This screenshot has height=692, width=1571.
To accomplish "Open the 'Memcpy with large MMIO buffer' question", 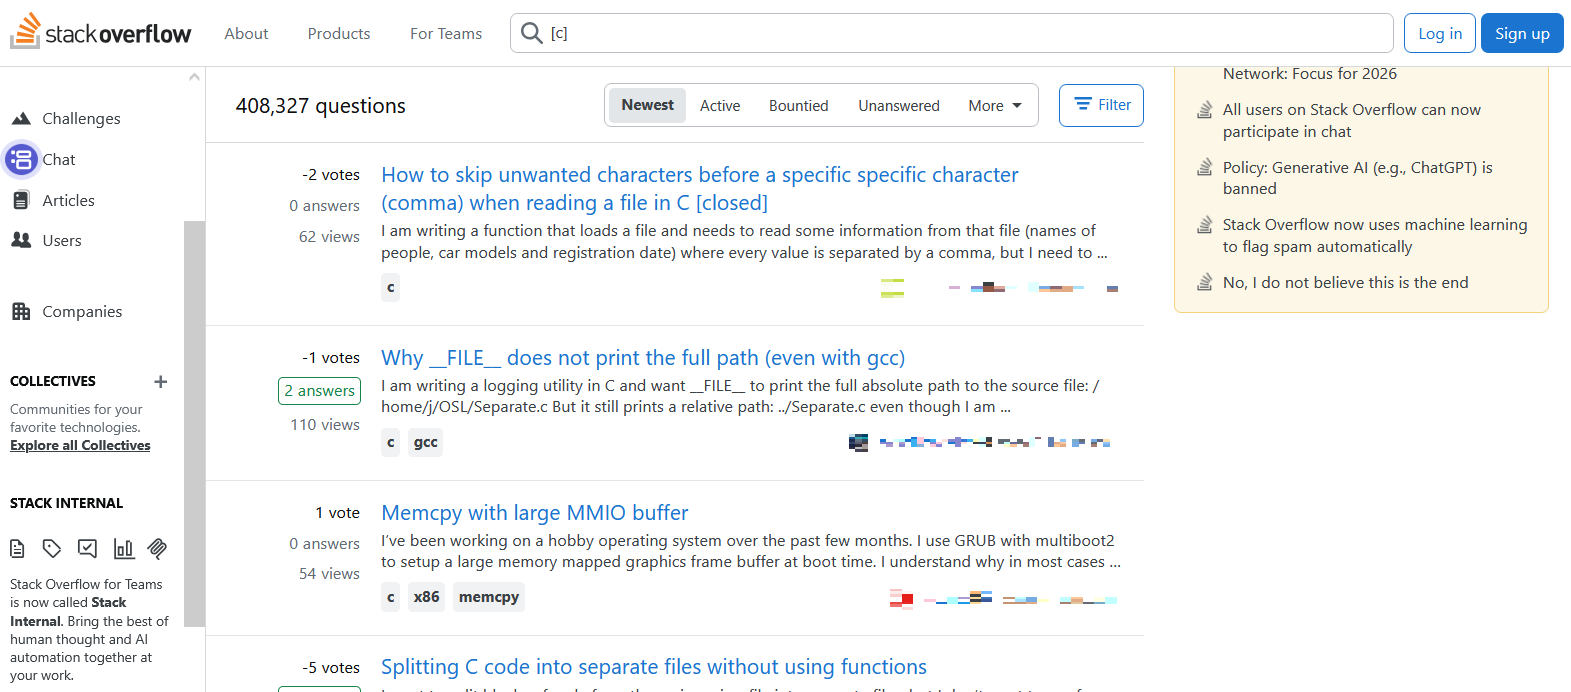I will (x=534, y=513).
